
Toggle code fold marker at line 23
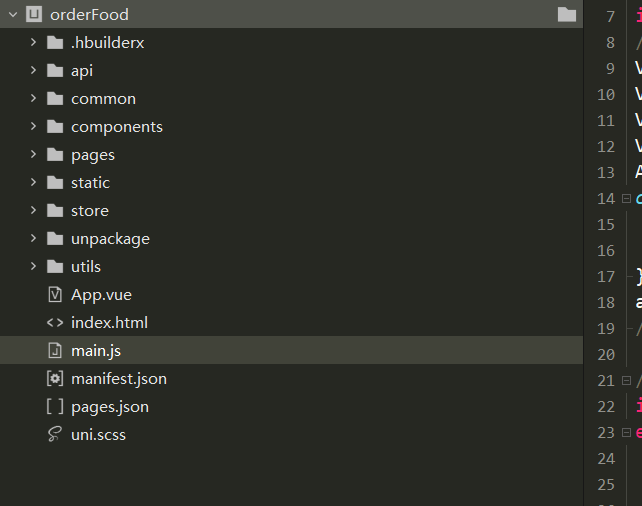(626, 433)
